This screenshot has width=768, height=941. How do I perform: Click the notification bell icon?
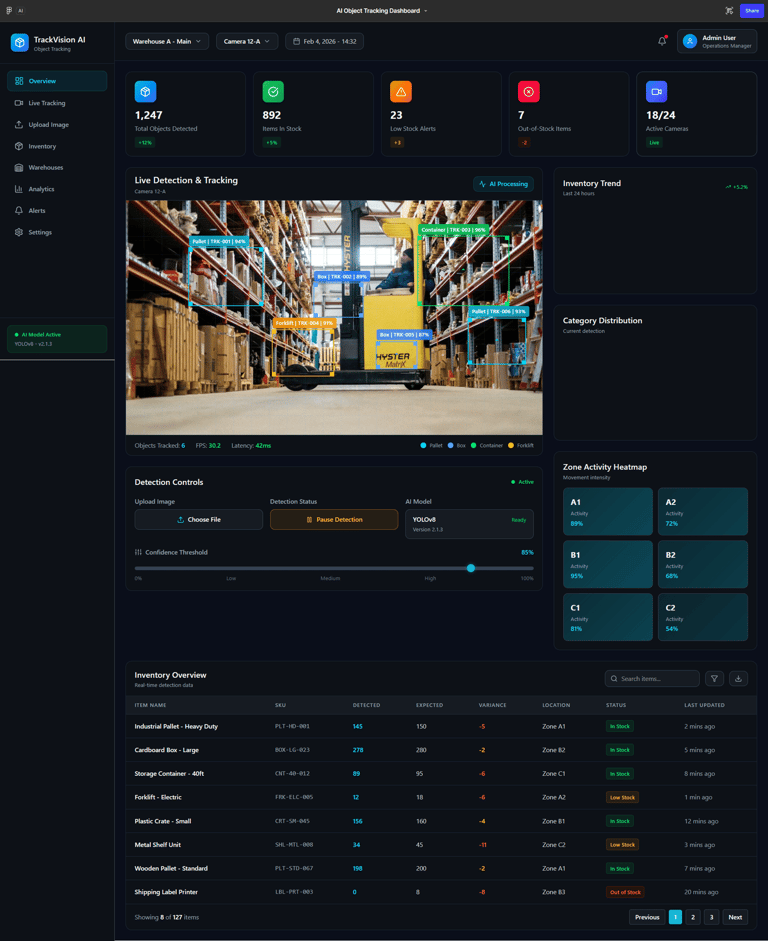[661, 41]
